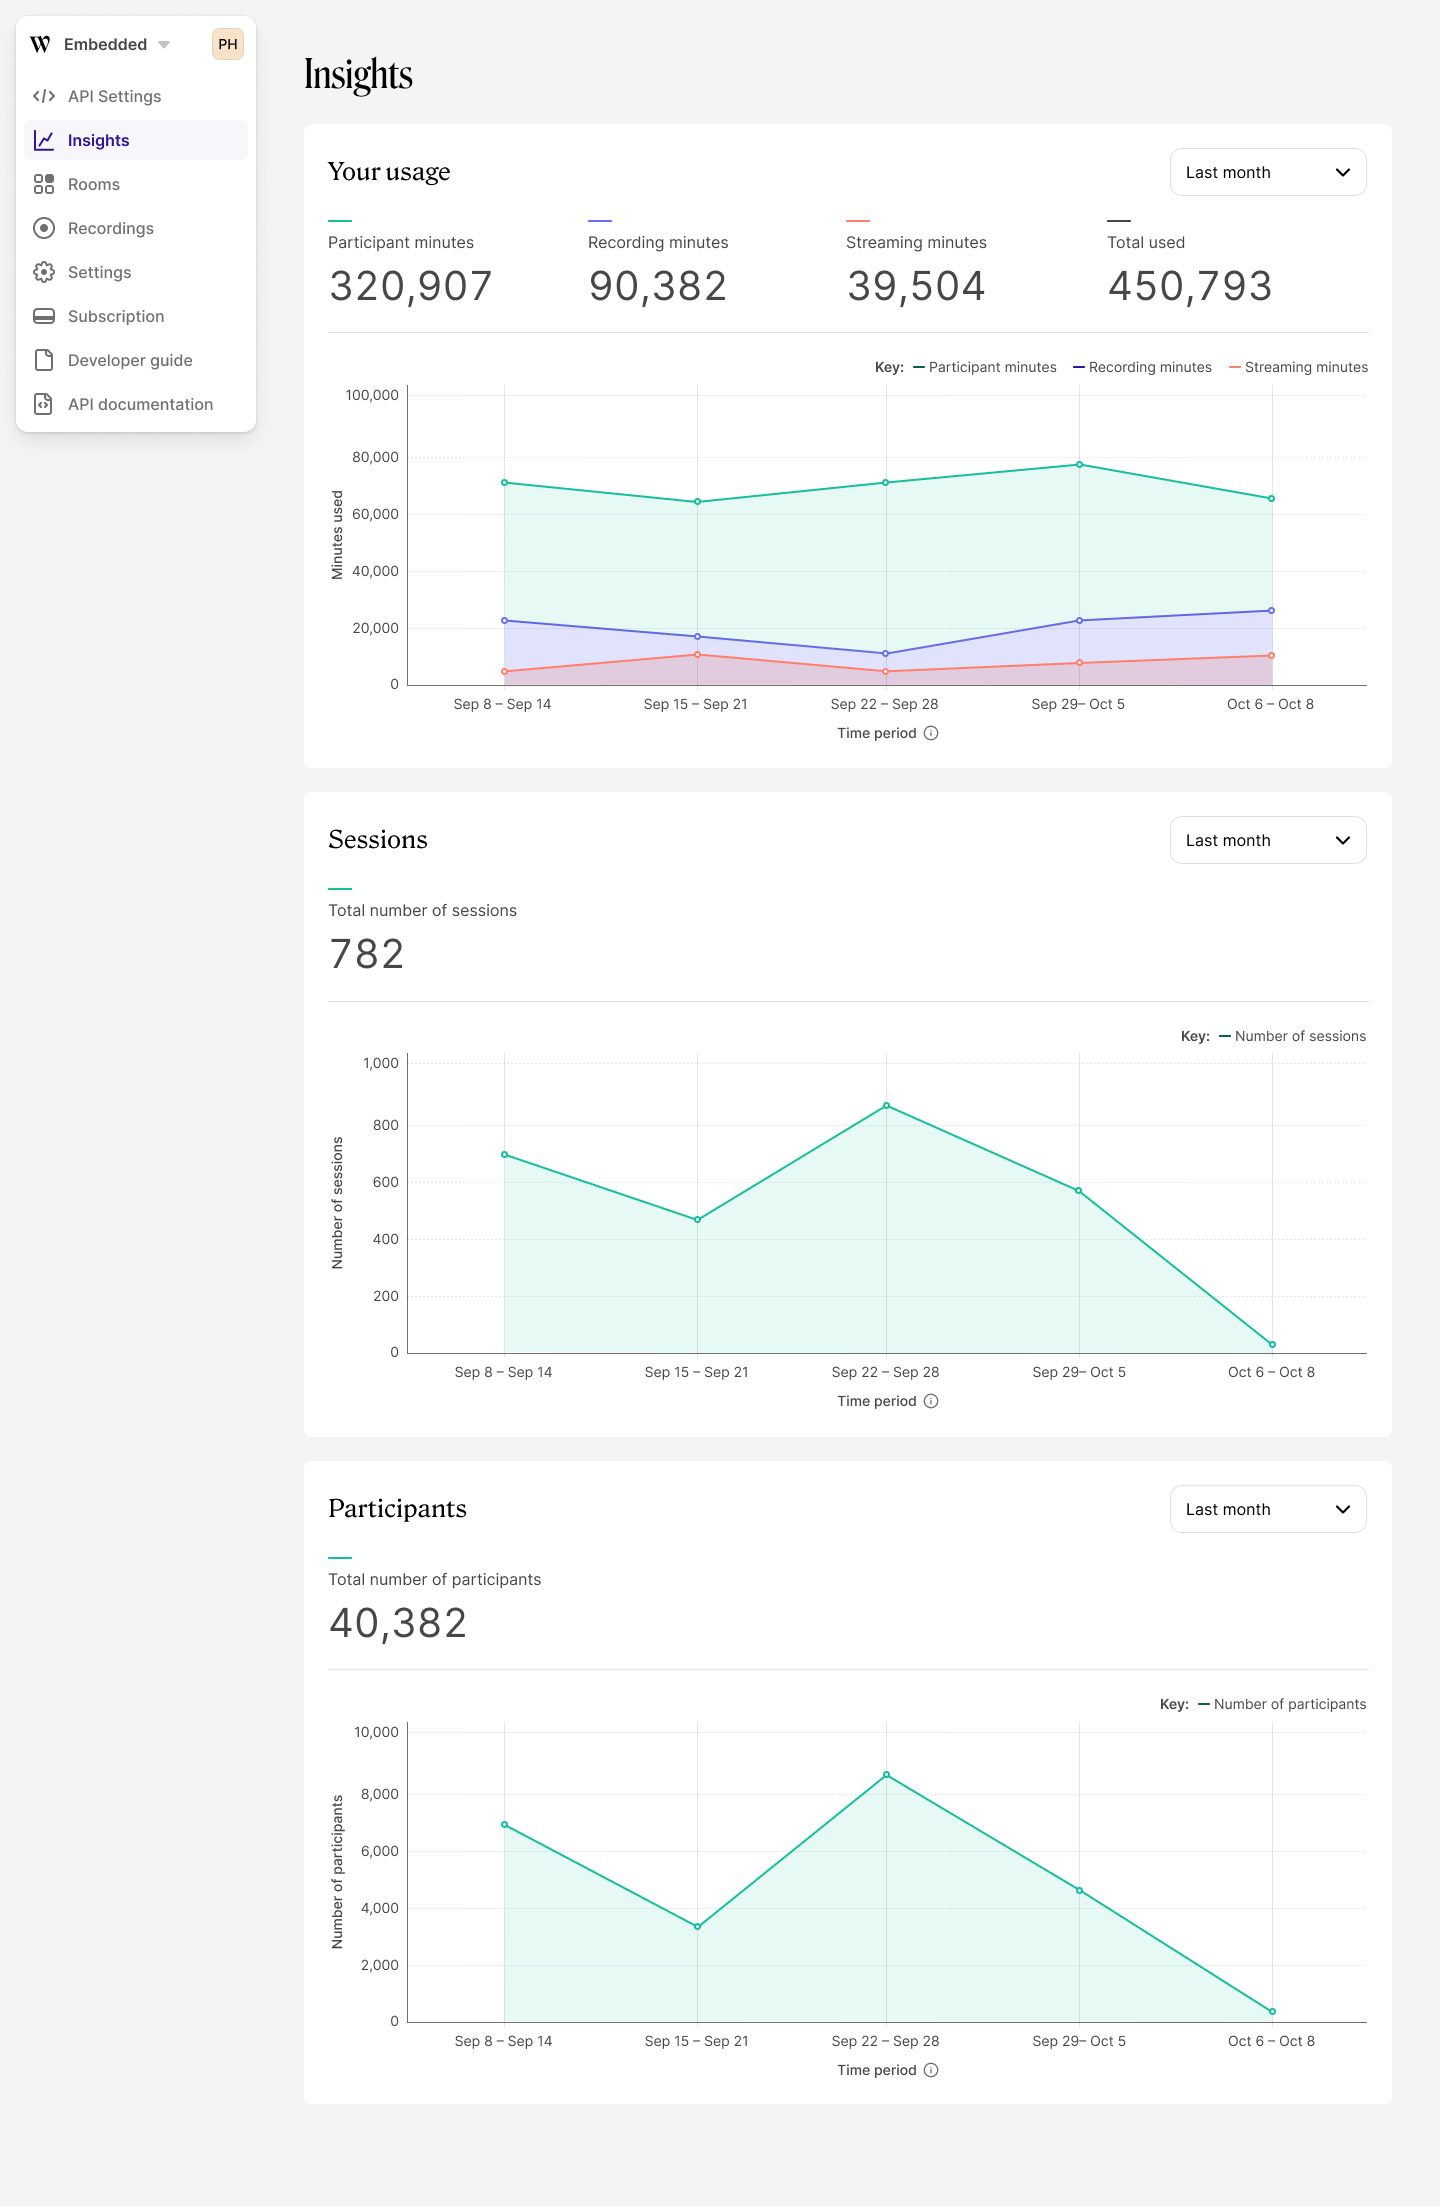Click streaming minutes point at Oct 6 – Oct 8
Screen dimensions: 1440x2206
pos(1271,655)
